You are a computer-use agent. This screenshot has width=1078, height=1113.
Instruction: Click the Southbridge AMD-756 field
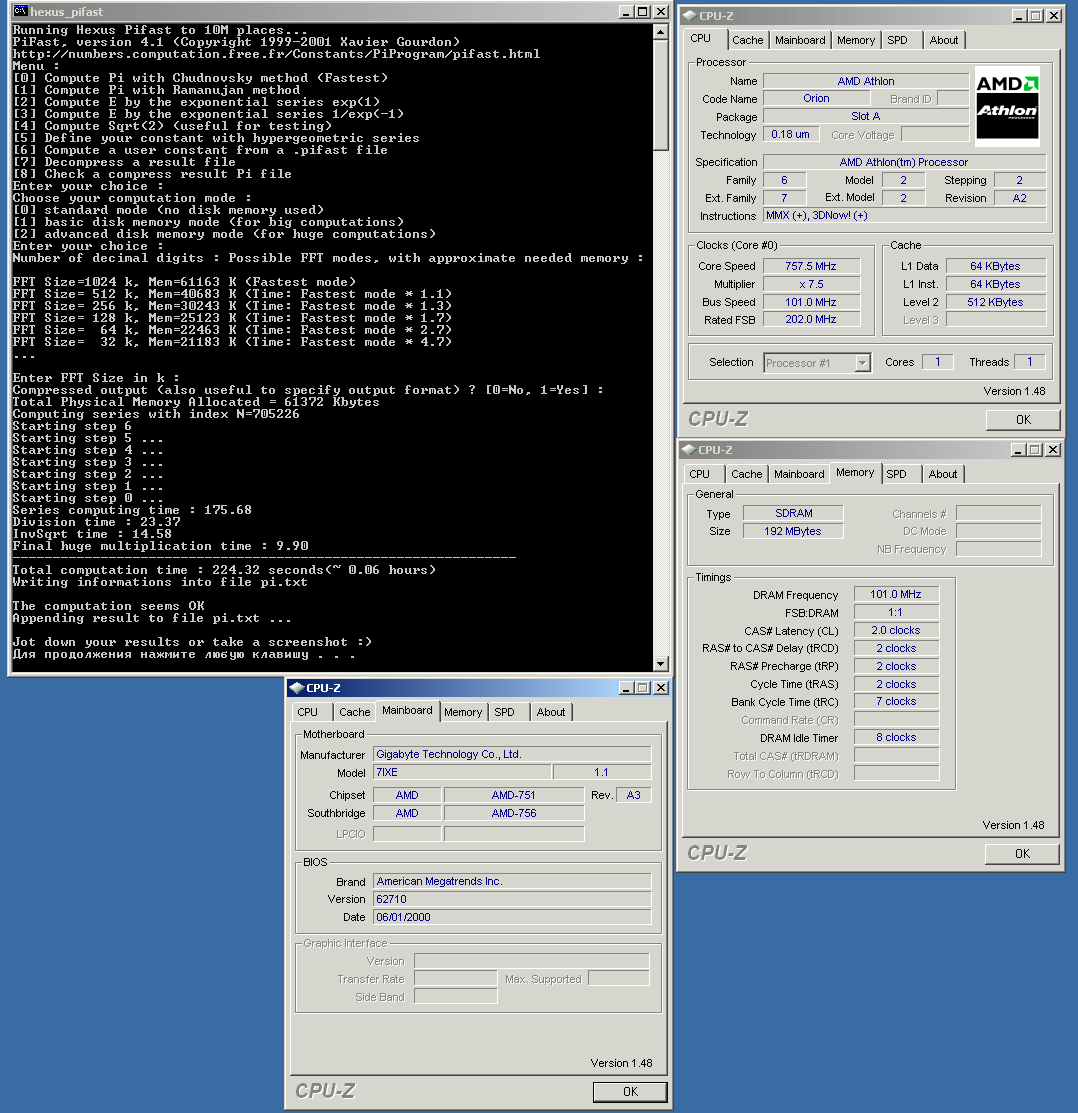click(514, 813)
